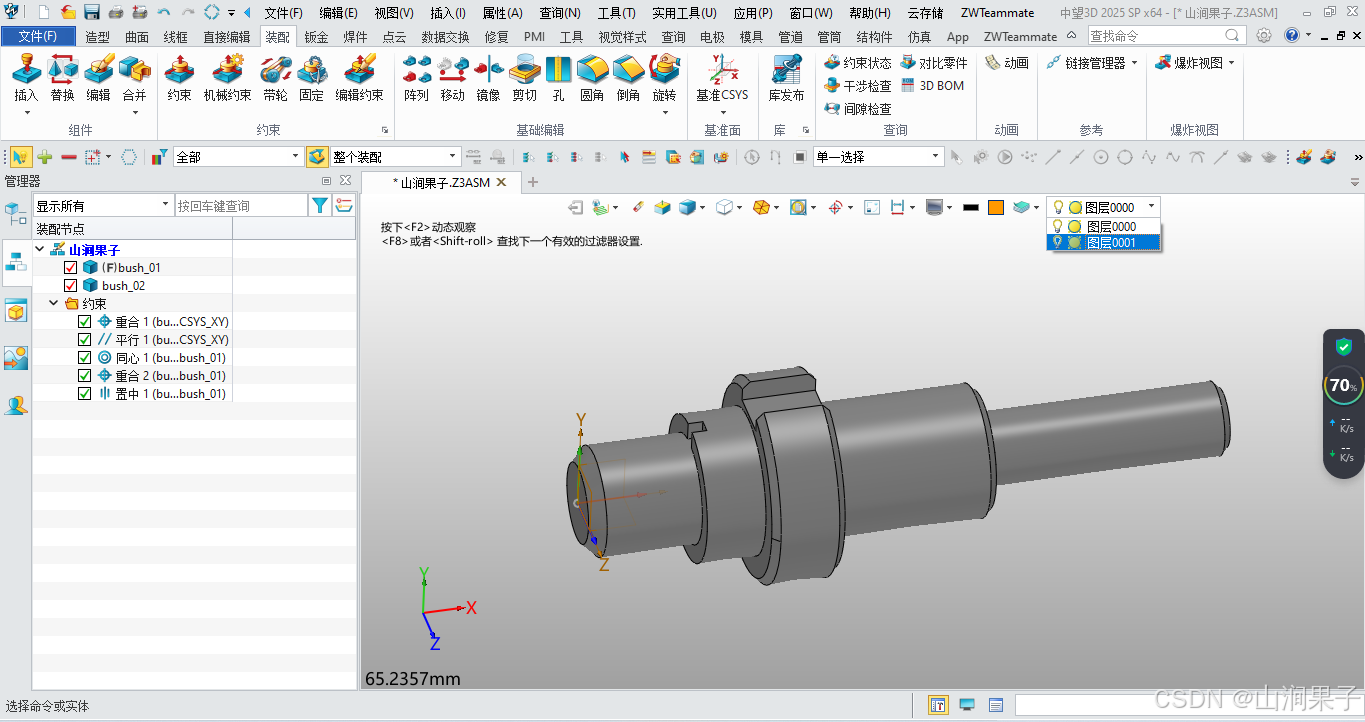Open the 整个装配 scope dropdown

pyautogui.click(x=395, y=157)
